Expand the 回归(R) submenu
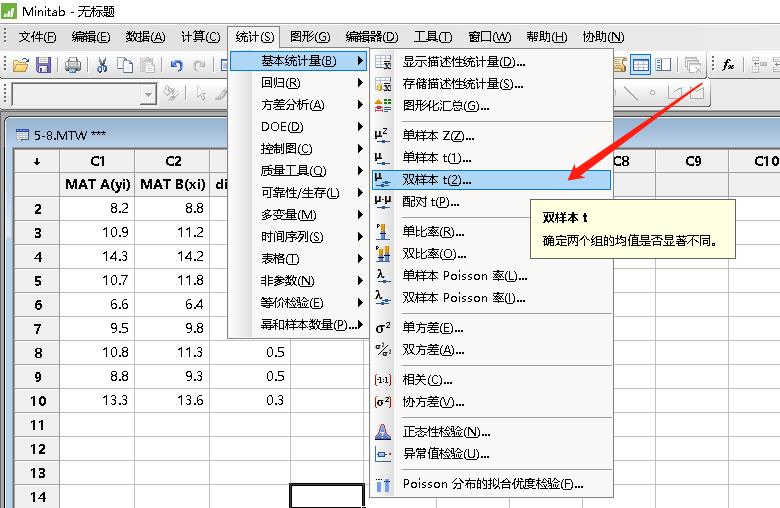The width and height of the screenshot is (780, 508). pyautogui.click(x=298, y=83)
